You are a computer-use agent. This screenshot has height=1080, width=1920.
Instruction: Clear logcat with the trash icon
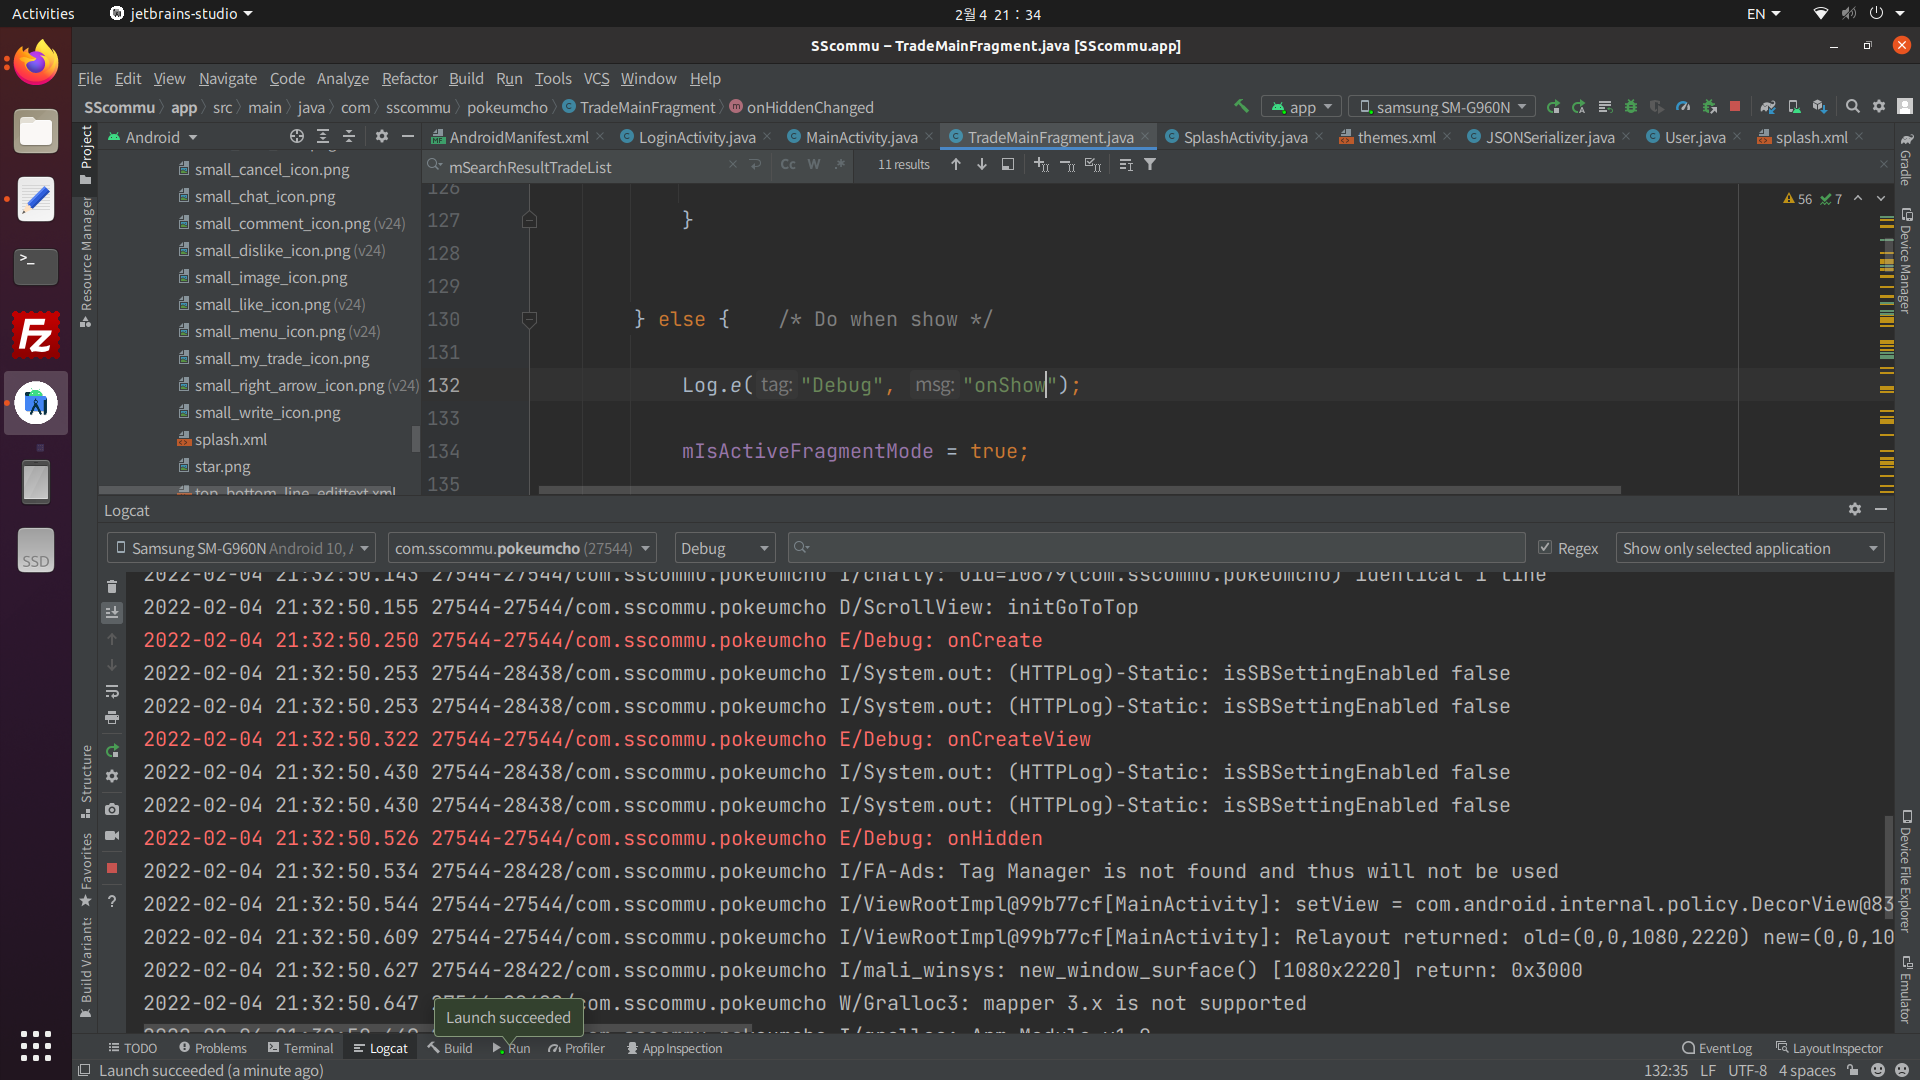pos(112,586)
